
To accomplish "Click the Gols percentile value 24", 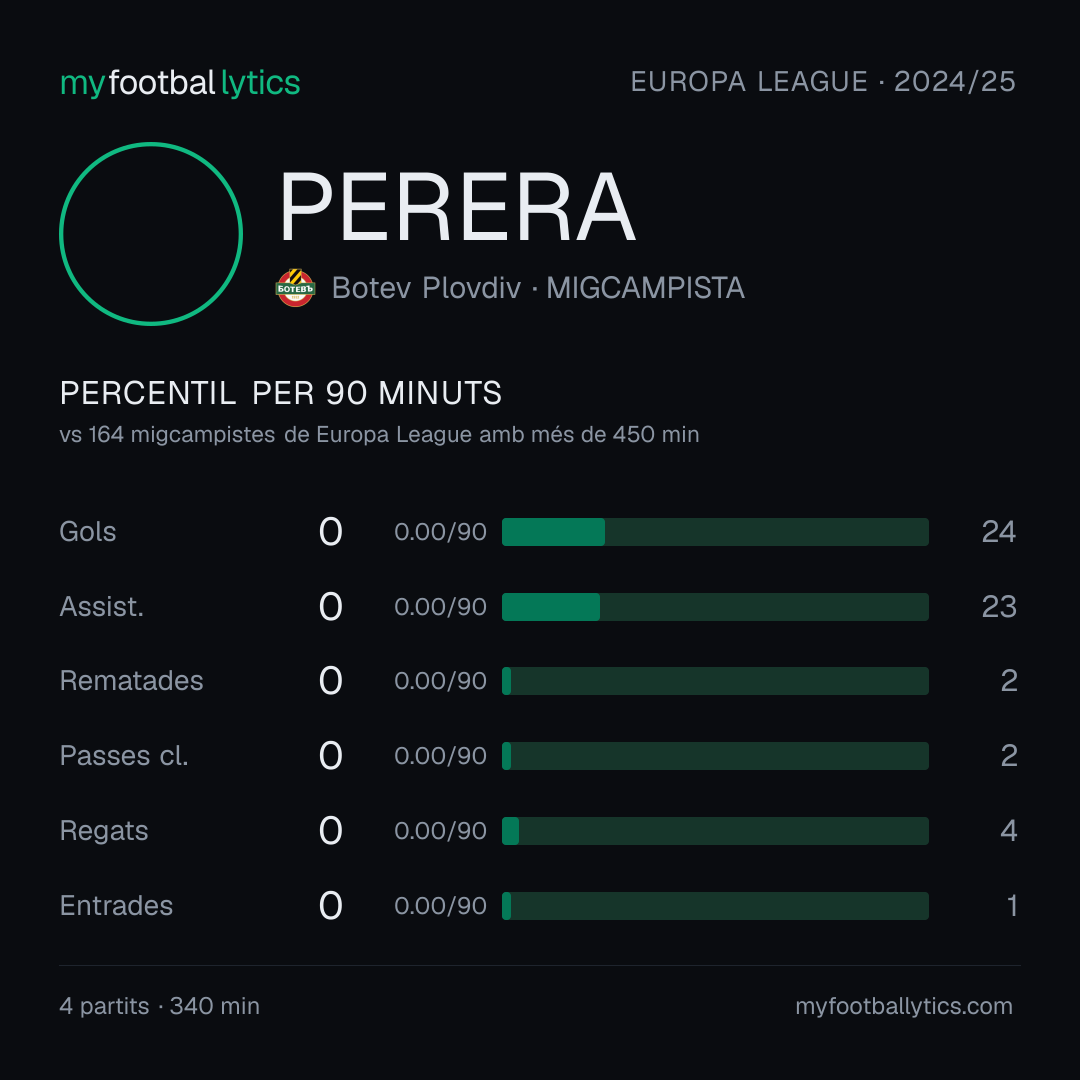I will 999,532.
